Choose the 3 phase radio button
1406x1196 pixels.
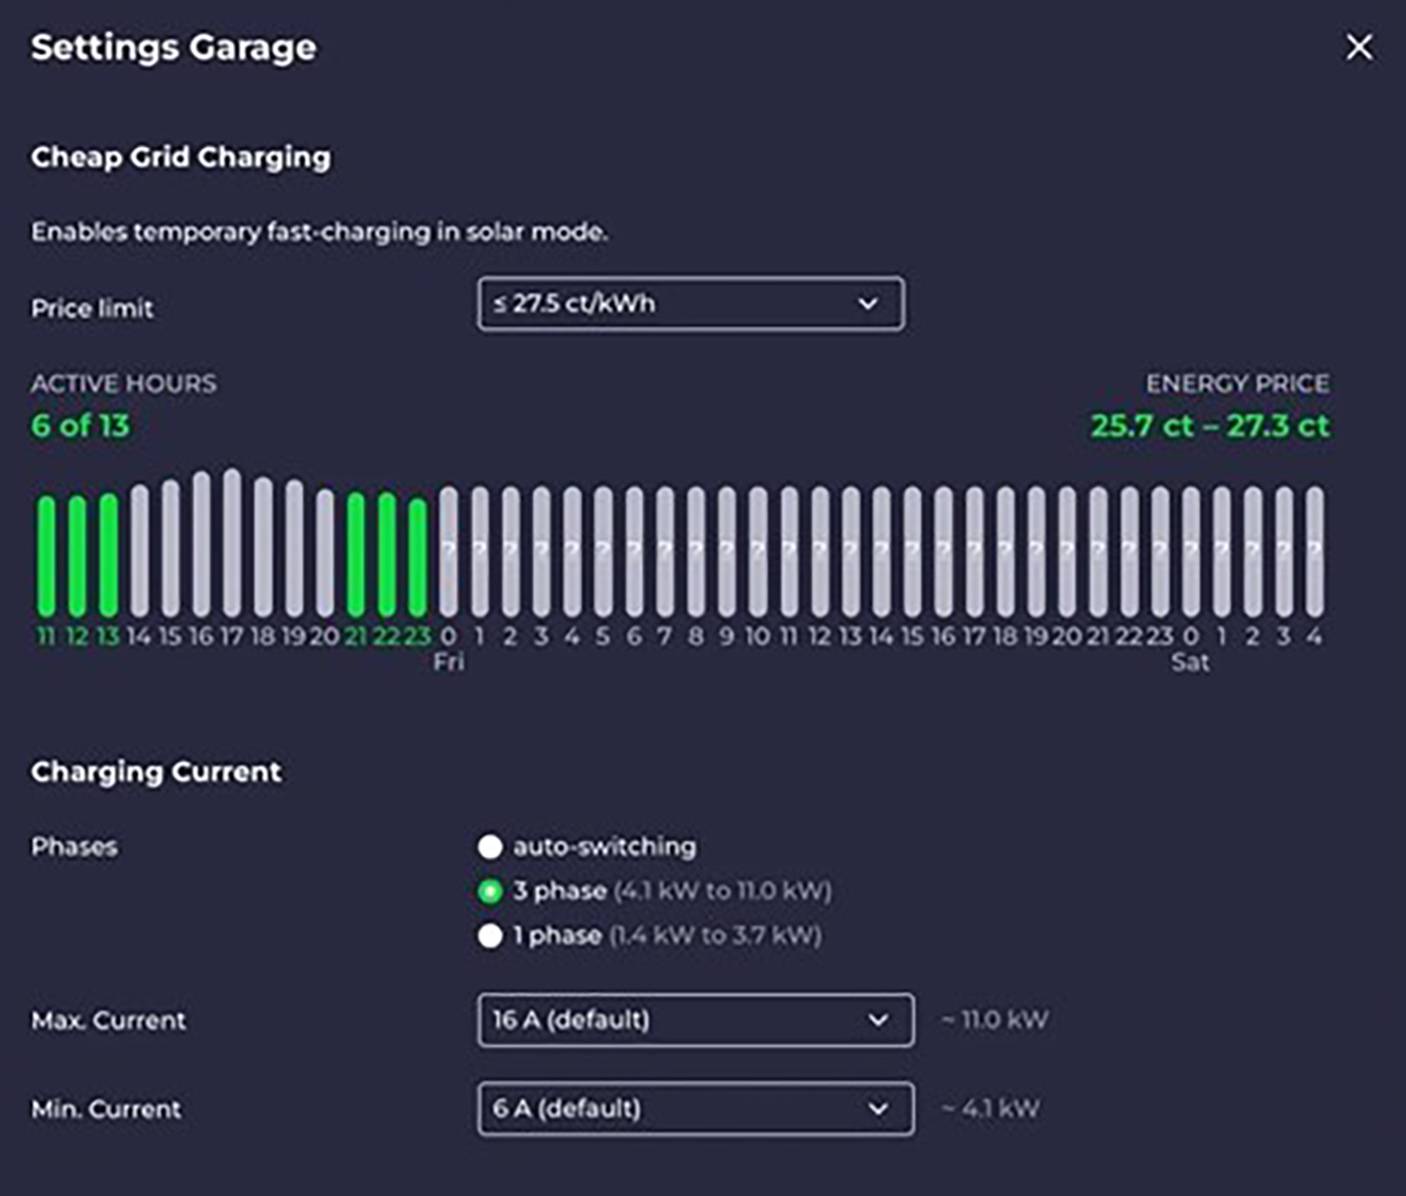pos(490,891)
